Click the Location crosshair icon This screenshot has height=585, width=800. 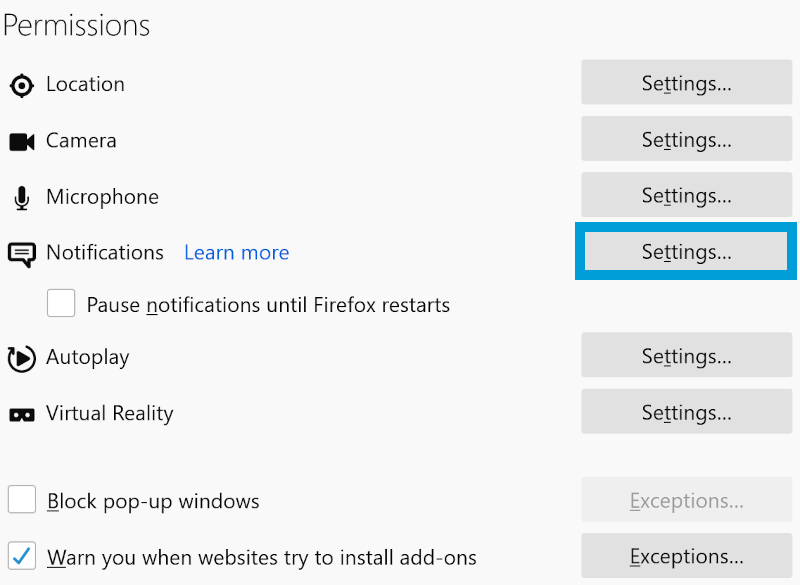tap(21, 85)
